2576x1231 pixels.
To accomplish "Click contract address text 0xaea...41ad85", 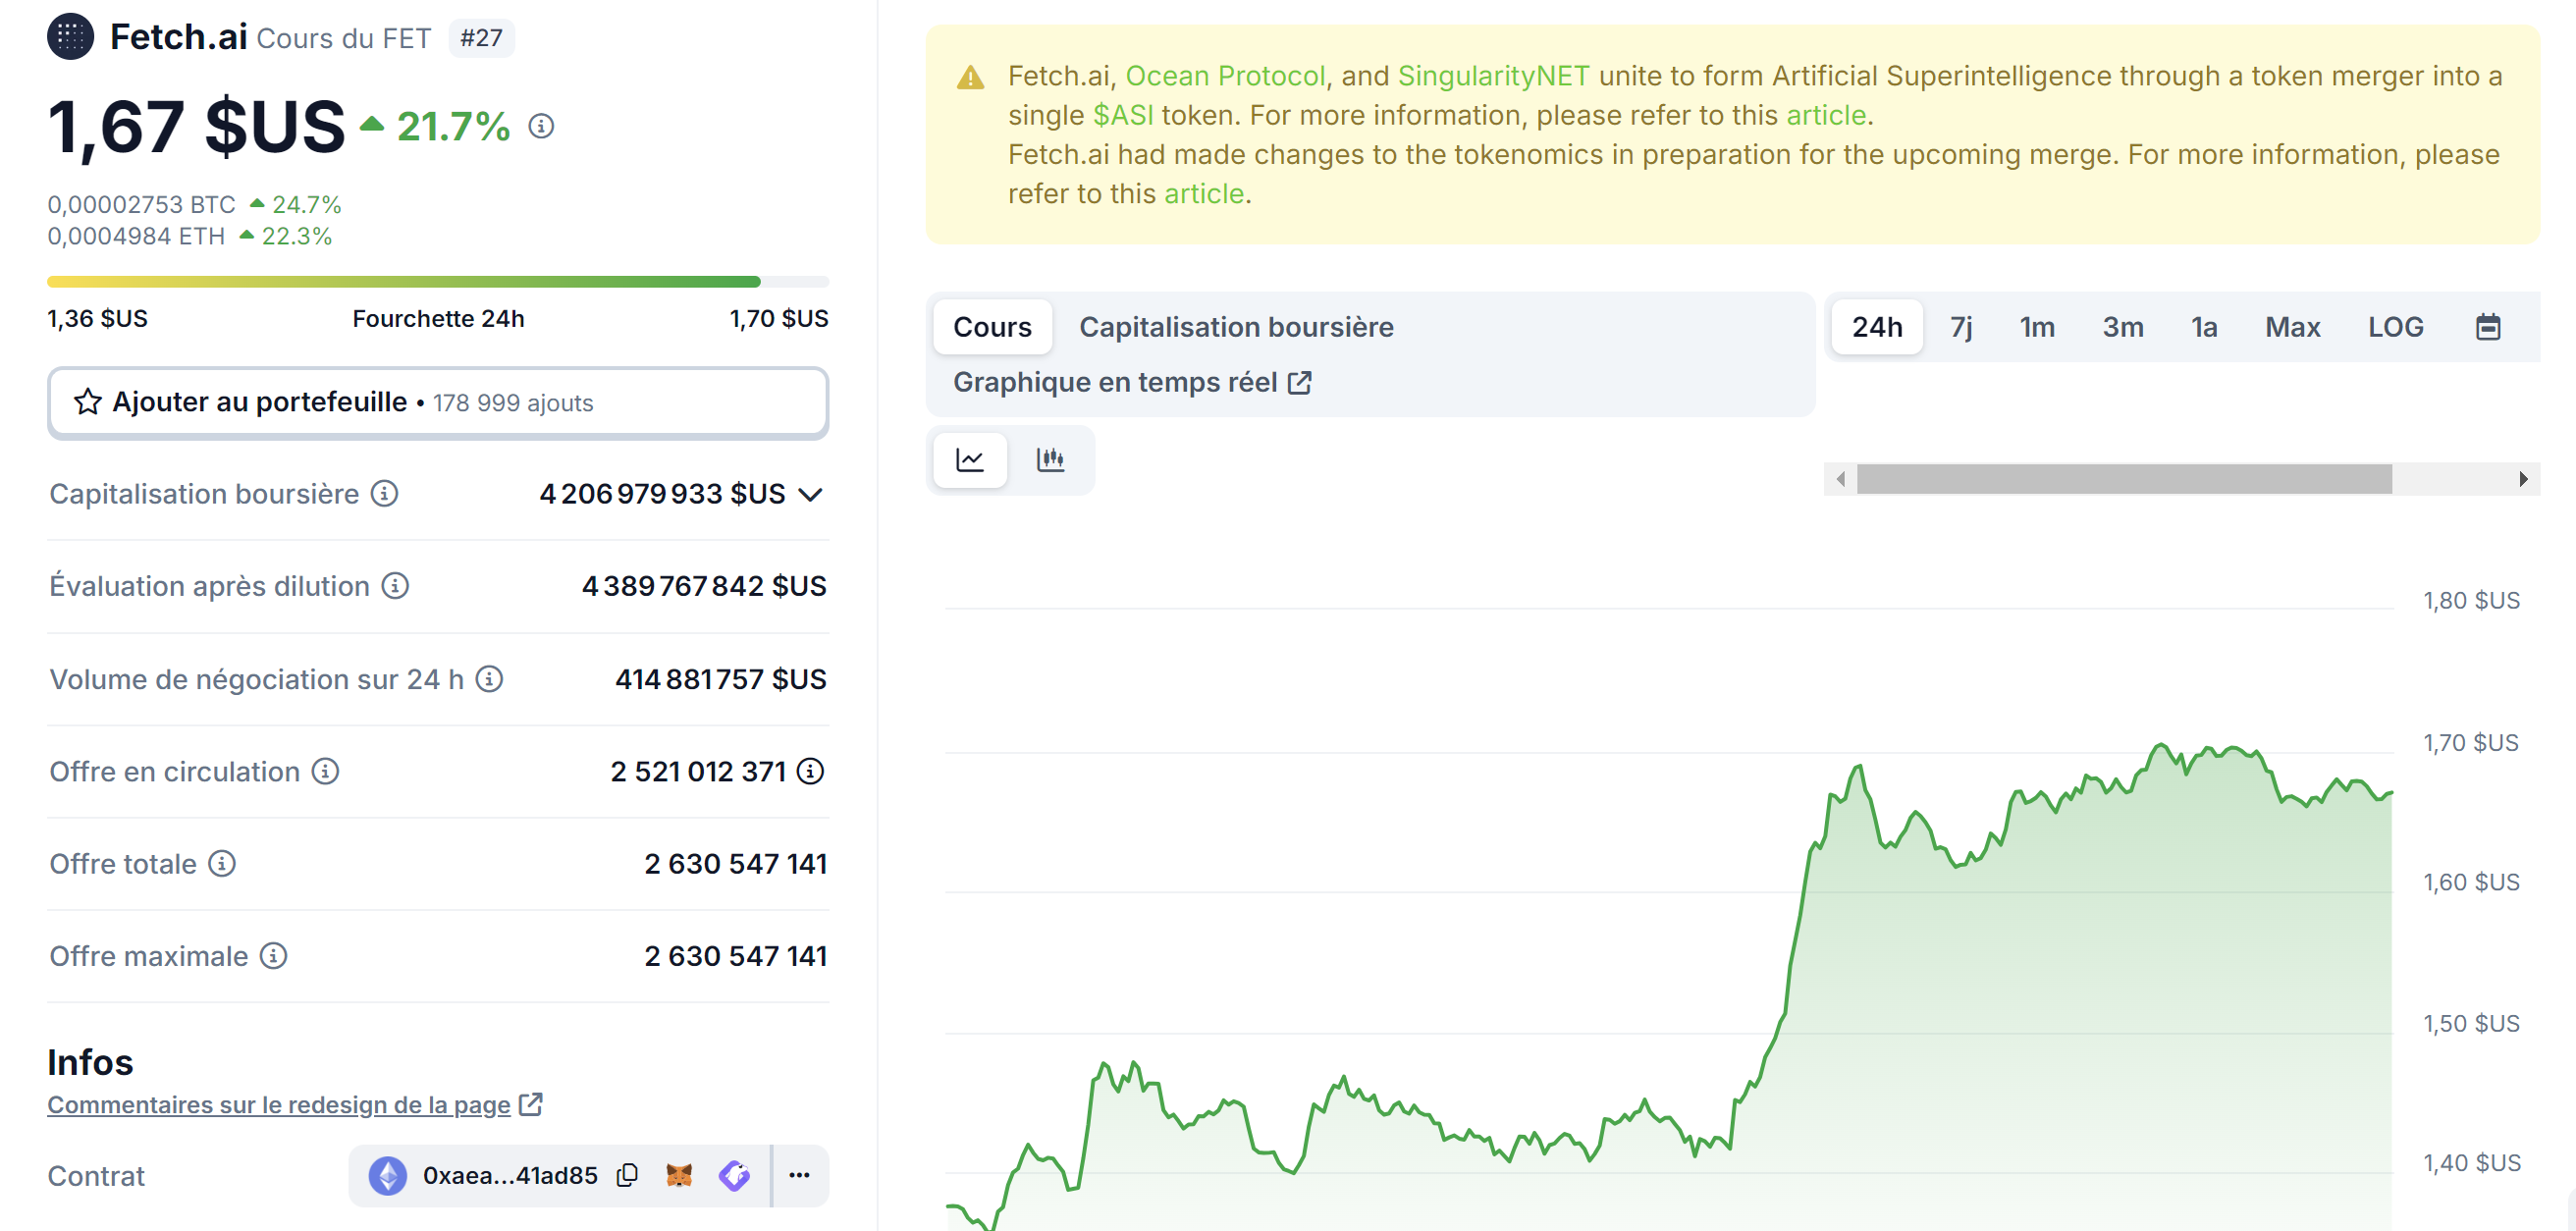I will (510, 1175).
